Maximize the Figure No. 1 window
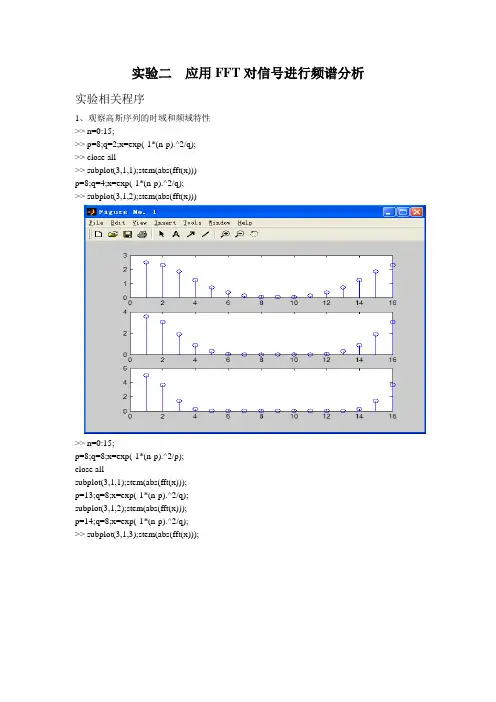Viewport: 496px width, 702px height. tap(402, 212)
